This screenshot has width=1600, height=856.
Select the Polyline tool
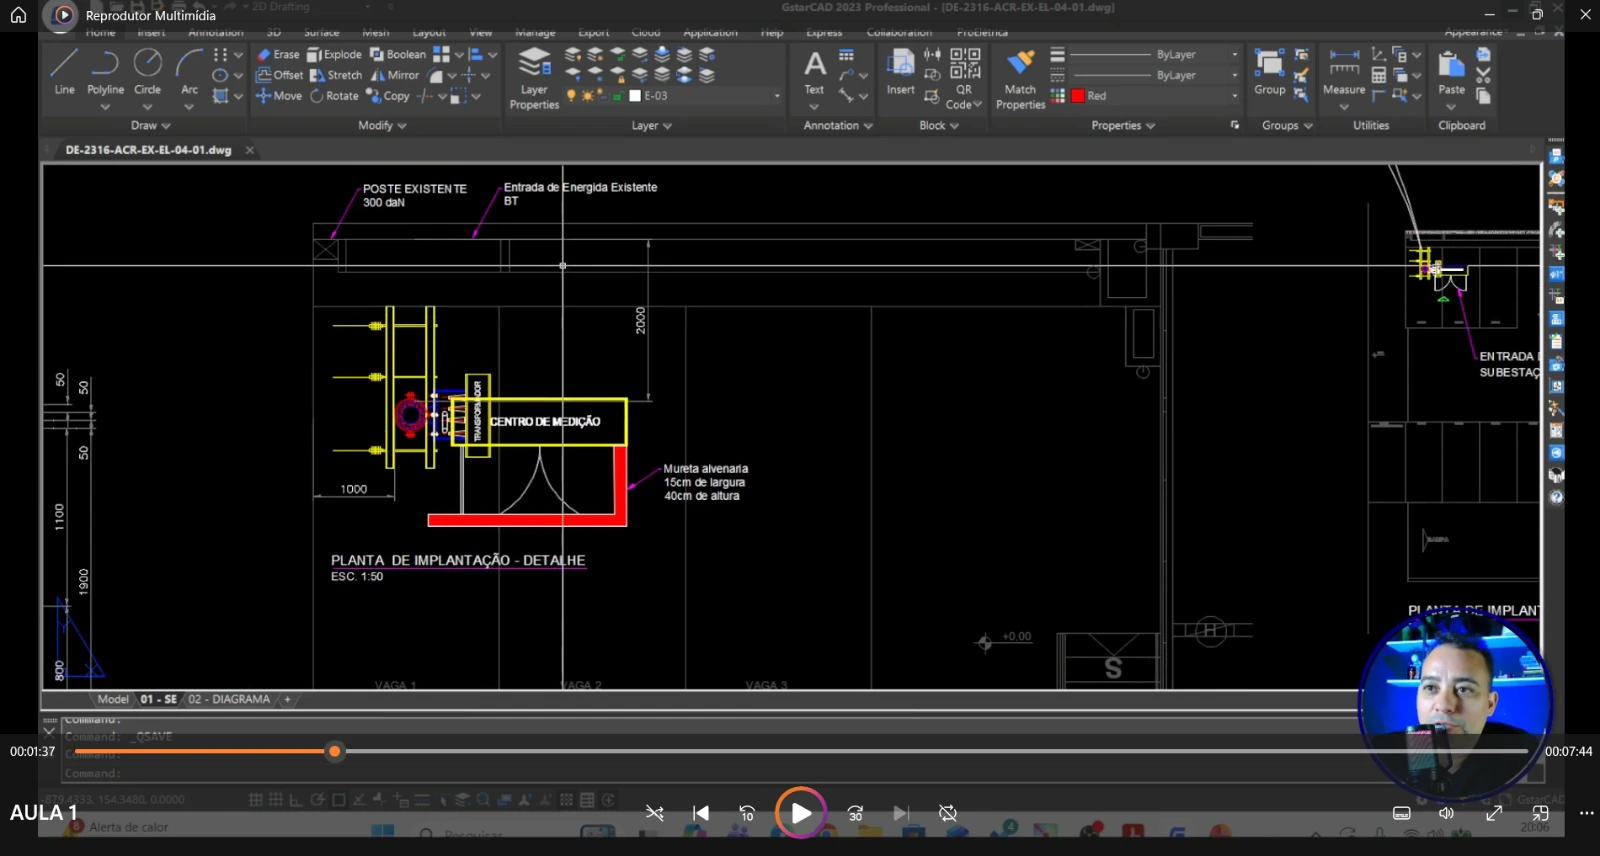[105, 72]
